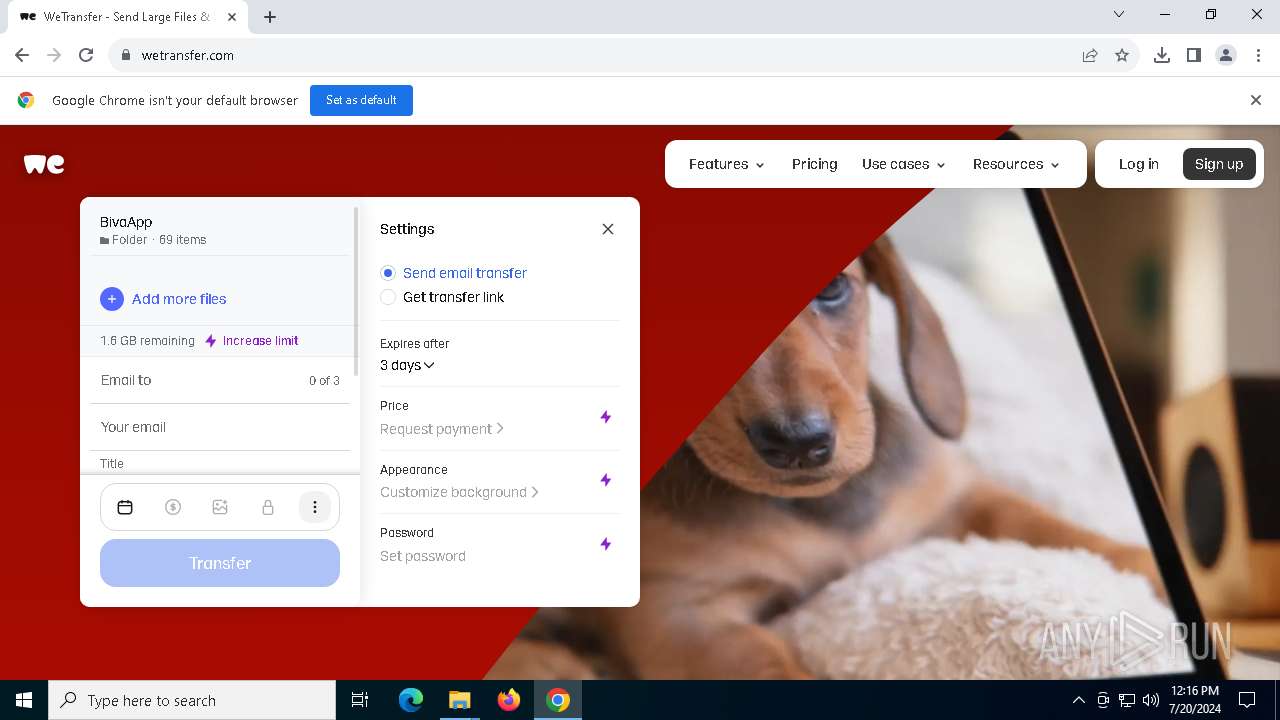Image resolution: width=1280 pixels, height=720 pixels.
Task: Open Microsoft Edge from the taskbar
Action: click(411, 700)
